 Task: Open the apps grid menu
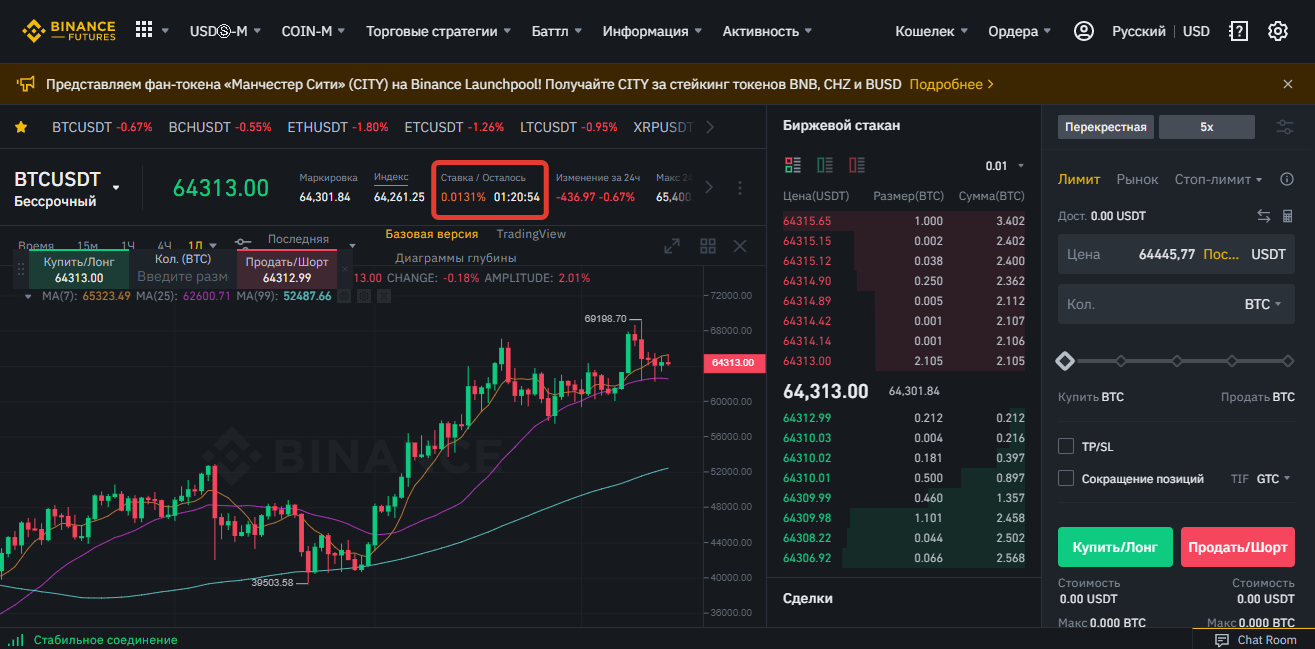144,30
